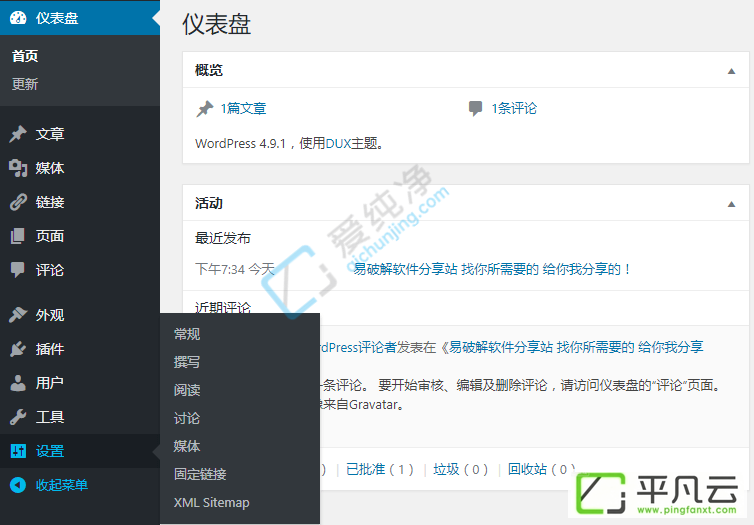Open the recently published post 易破解软件分享站 link
This screenshot has width=754, height=525.
coord(492,269)
